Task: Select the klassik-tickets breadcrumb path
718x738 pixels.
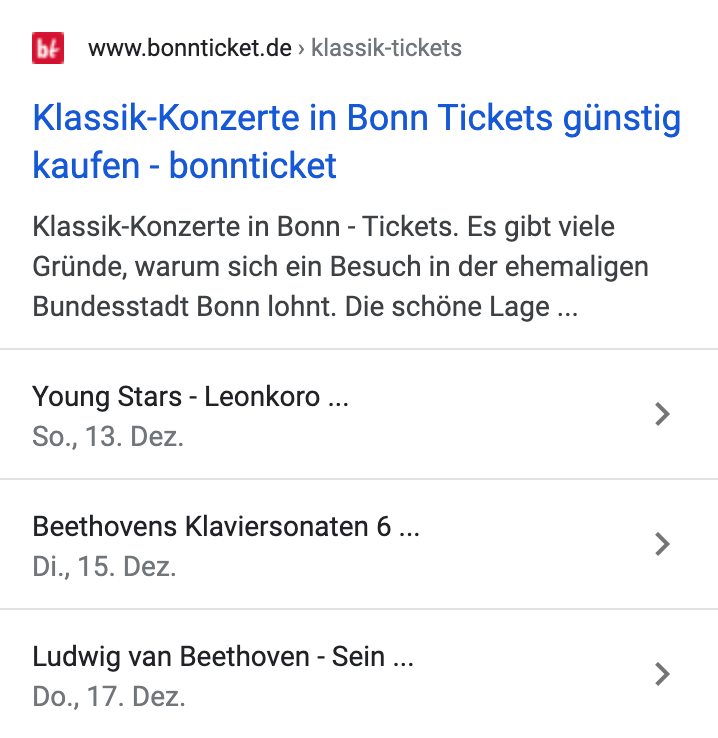Action: click(x=386, y=48)
